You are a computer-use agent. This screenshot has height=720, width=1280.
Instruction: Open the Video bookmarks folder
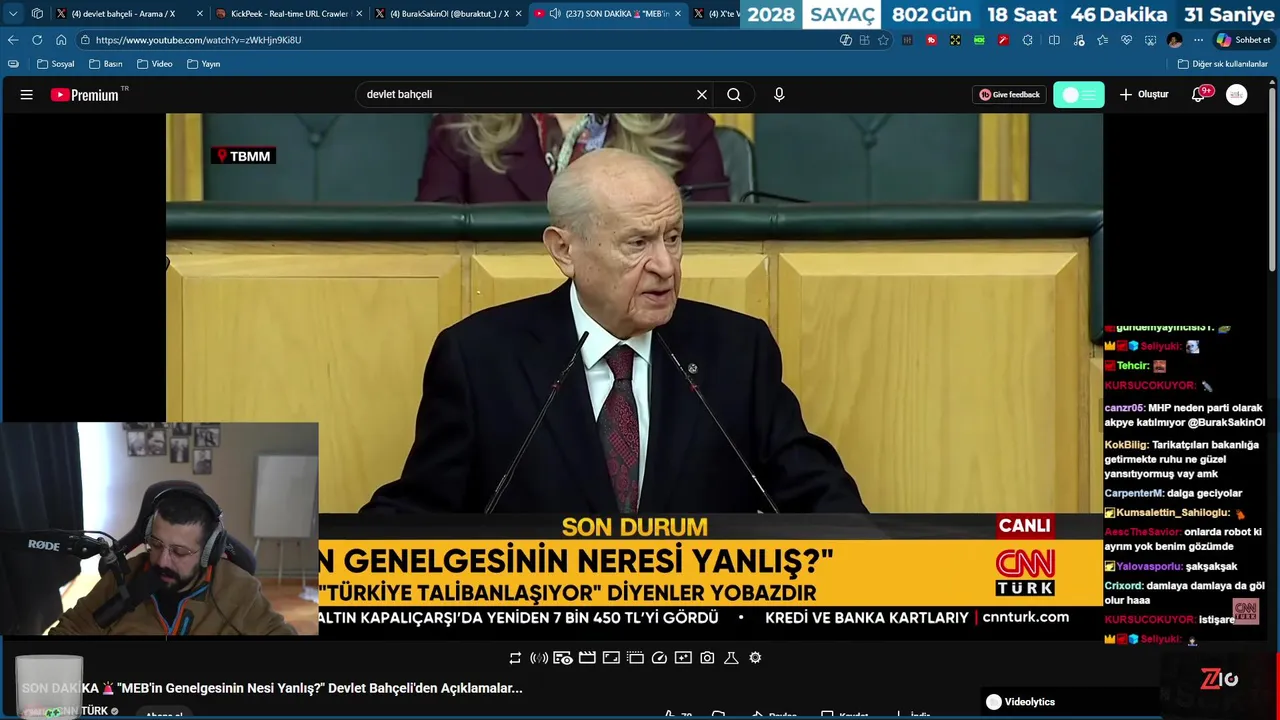click(x=155, y=64)
